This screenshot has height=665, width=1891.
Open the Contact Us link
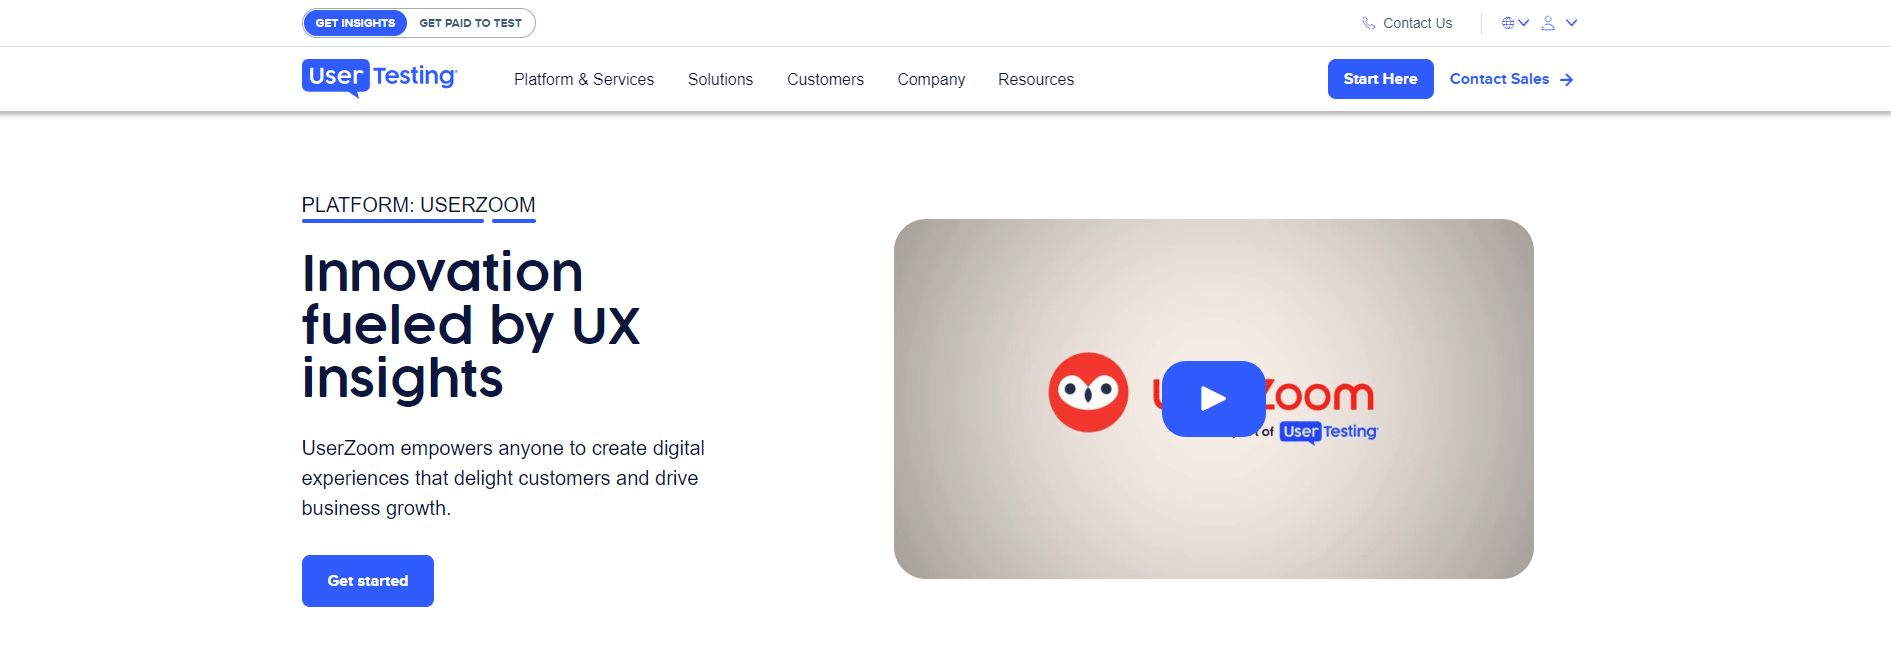tap(1417, 23)
